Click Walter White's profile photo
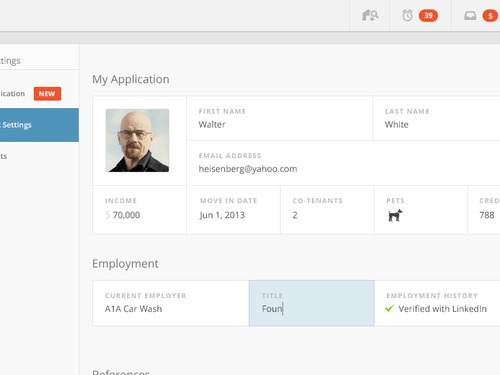This screenshot has height=375, width=500. coord(137,140)
